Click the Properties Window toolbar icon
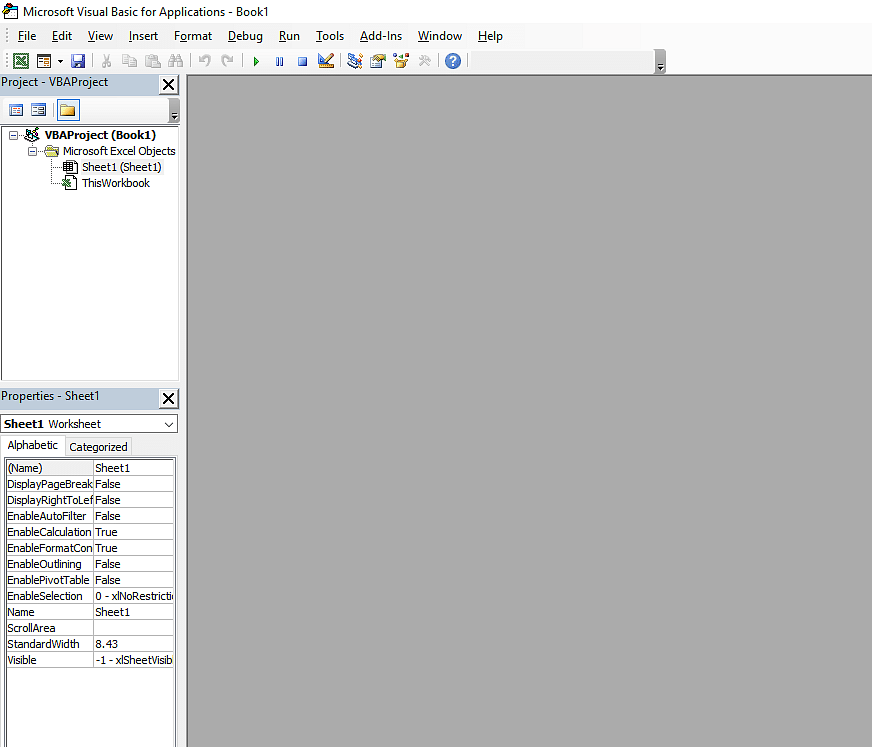The image size is (872, 747). [x=378, y=61]
